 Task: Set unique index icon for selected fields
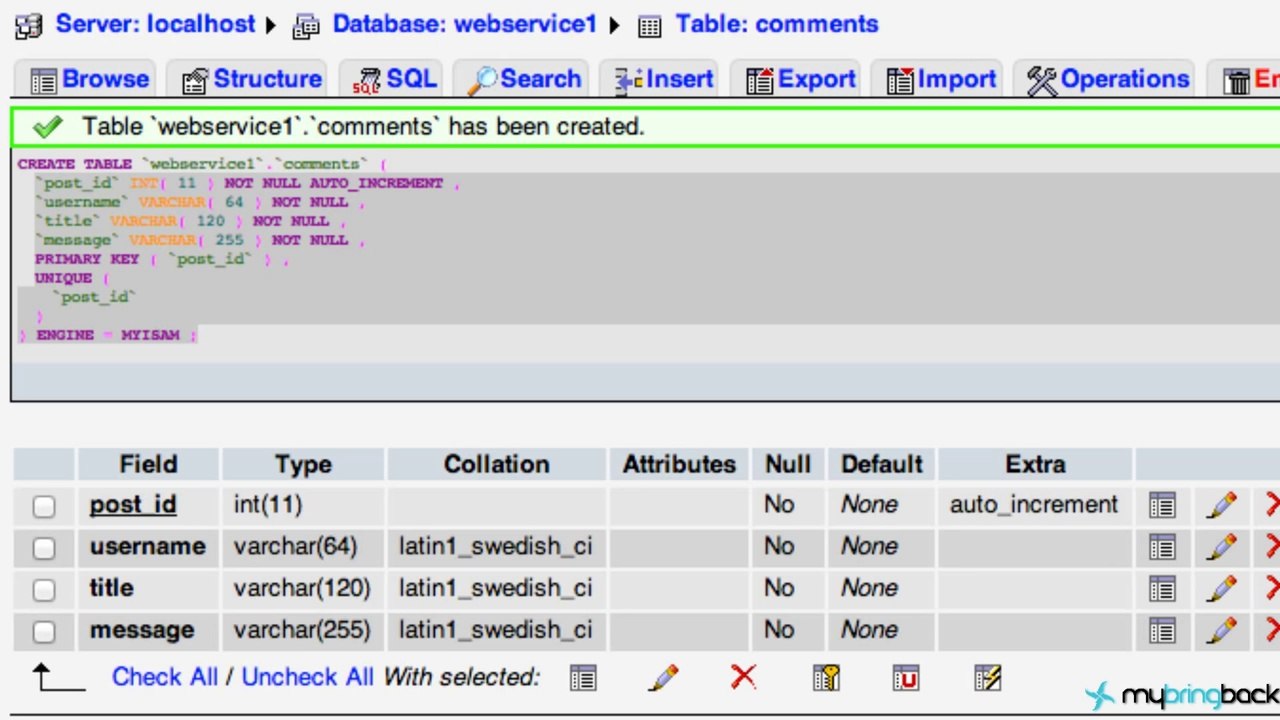[x=906, y=678]
